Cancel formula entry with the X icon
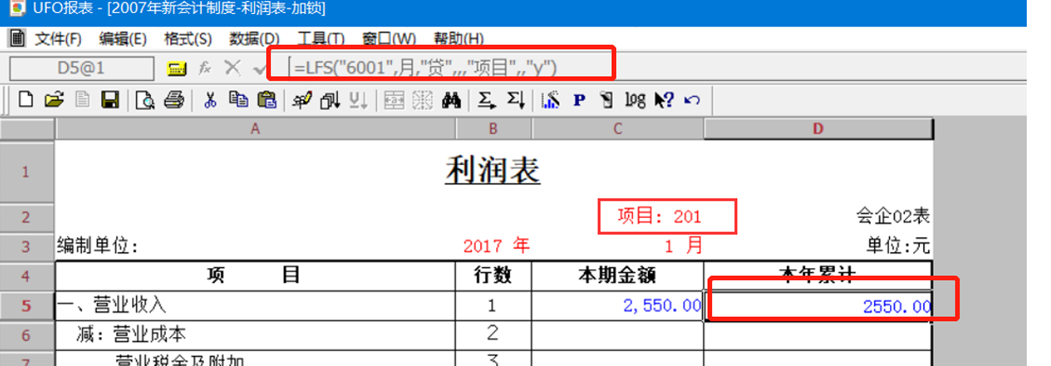The height and width of the screenshot is (366, 1051). pos(232,68)
